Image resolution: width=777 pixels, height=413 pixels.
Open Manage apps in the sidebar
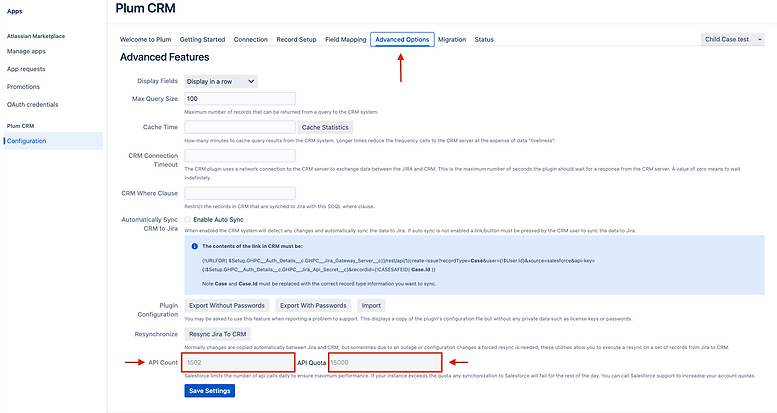pyautogui.click(x=26, y=51)
